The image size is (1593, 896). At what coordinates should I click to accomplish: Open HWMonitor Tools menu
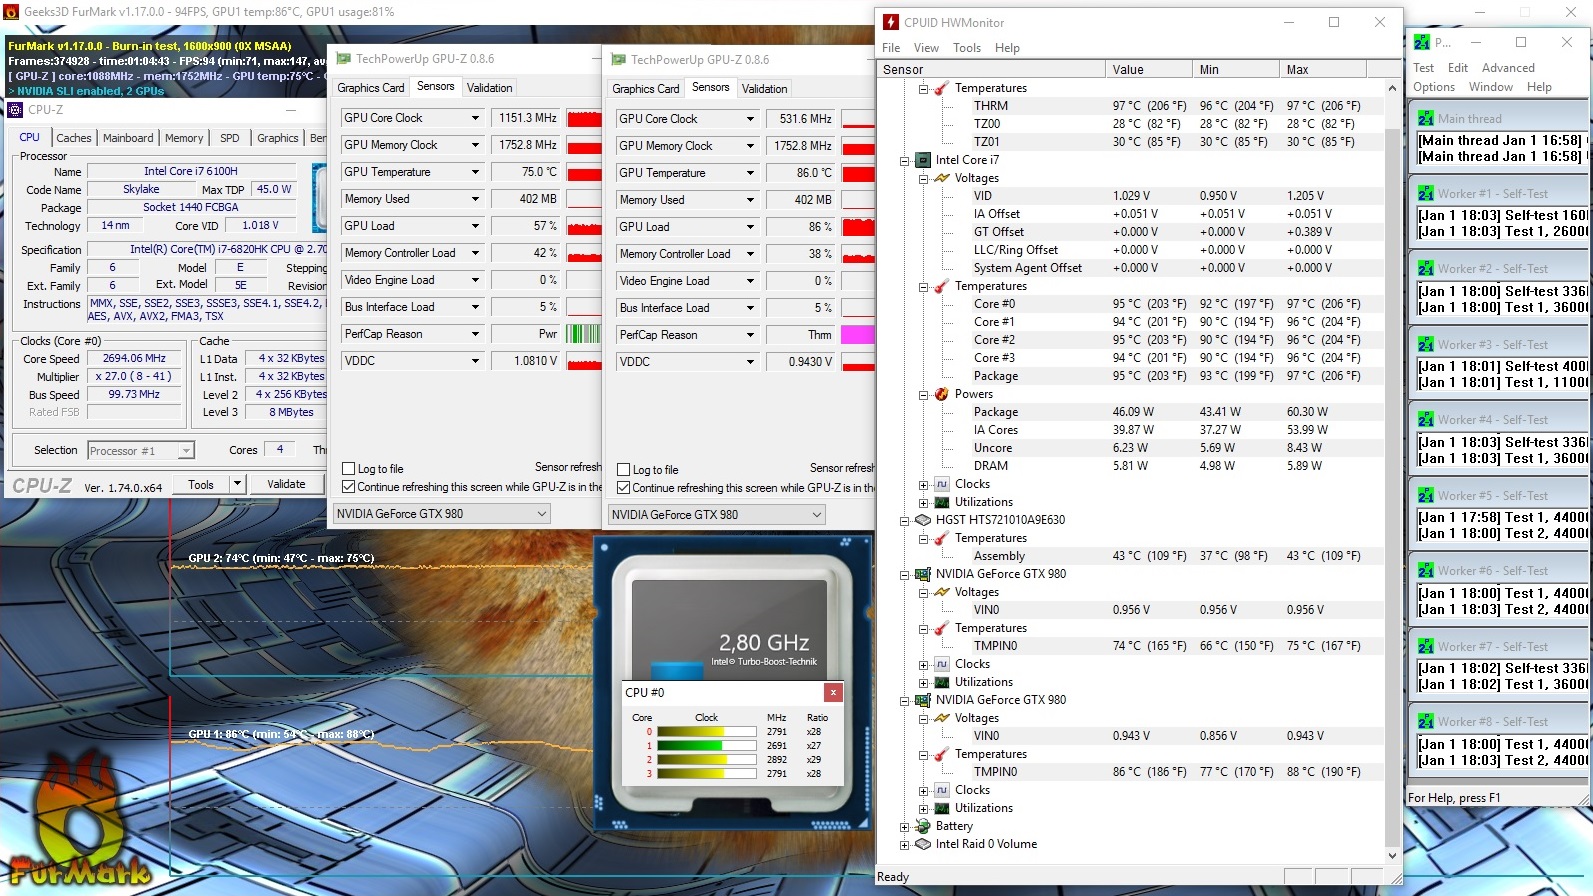click(x=967, y=48)
